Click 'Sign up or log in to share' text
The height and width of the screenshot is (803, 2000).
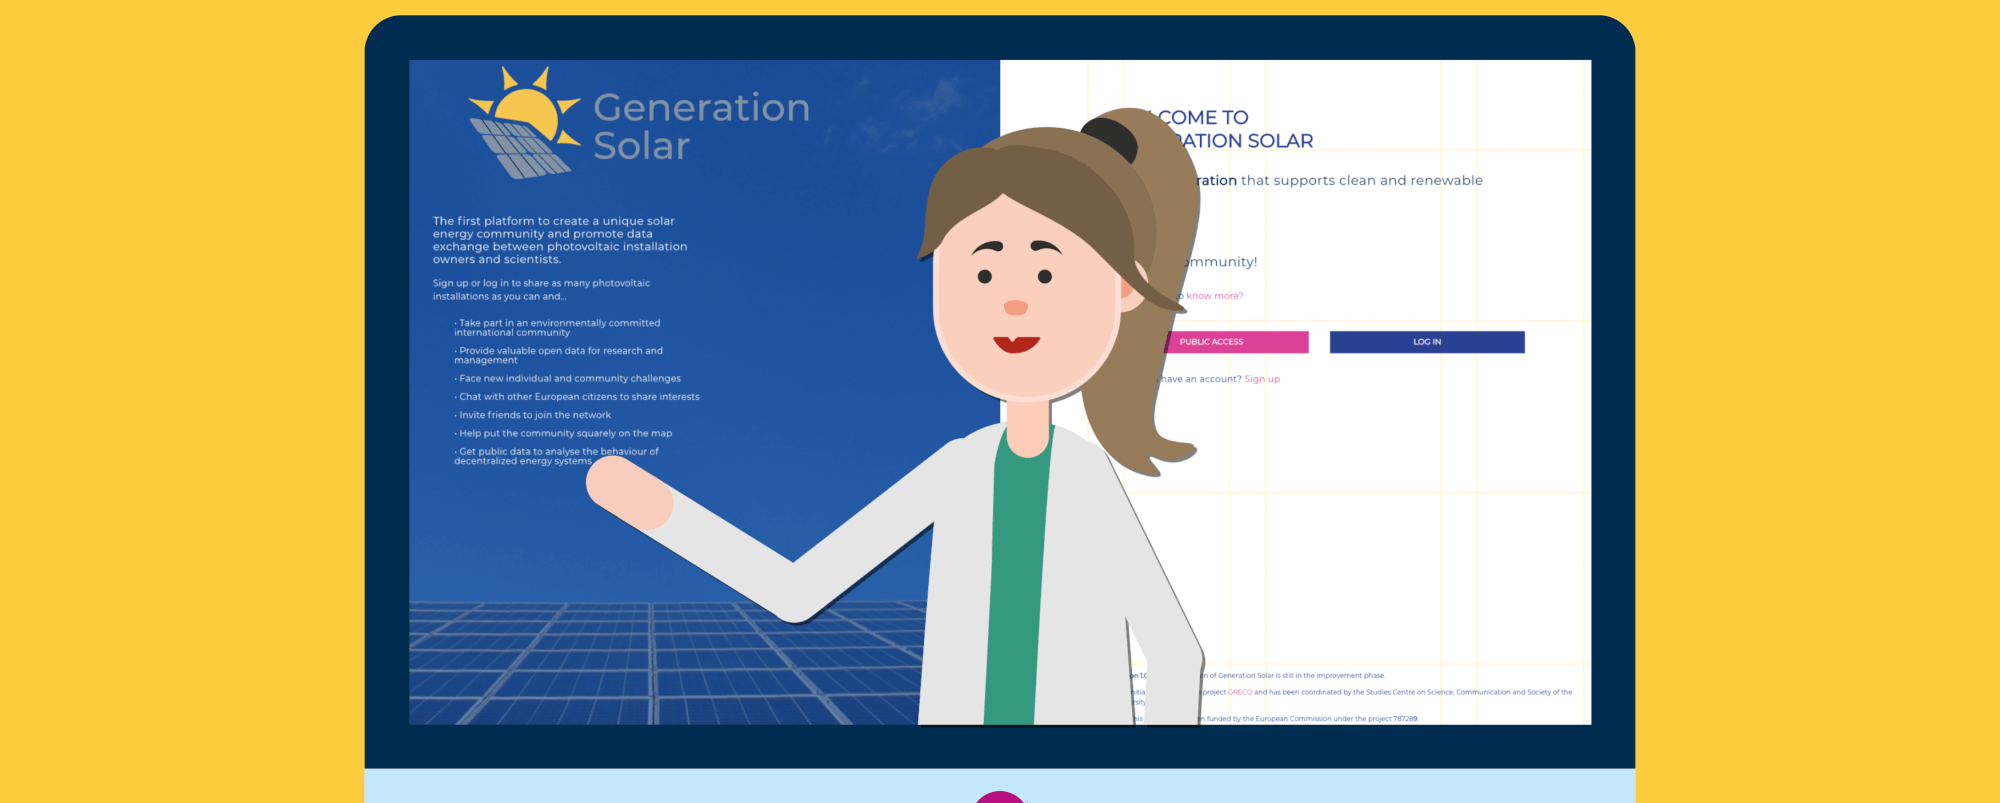point(541,290)
